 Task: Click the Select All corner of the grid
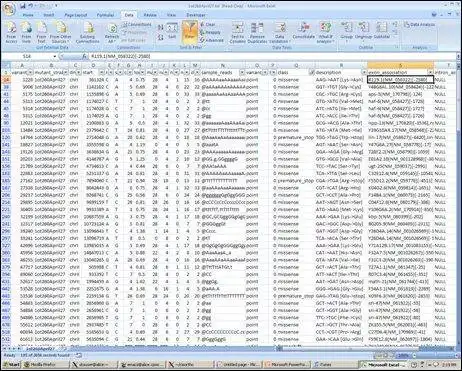(6, 65)
